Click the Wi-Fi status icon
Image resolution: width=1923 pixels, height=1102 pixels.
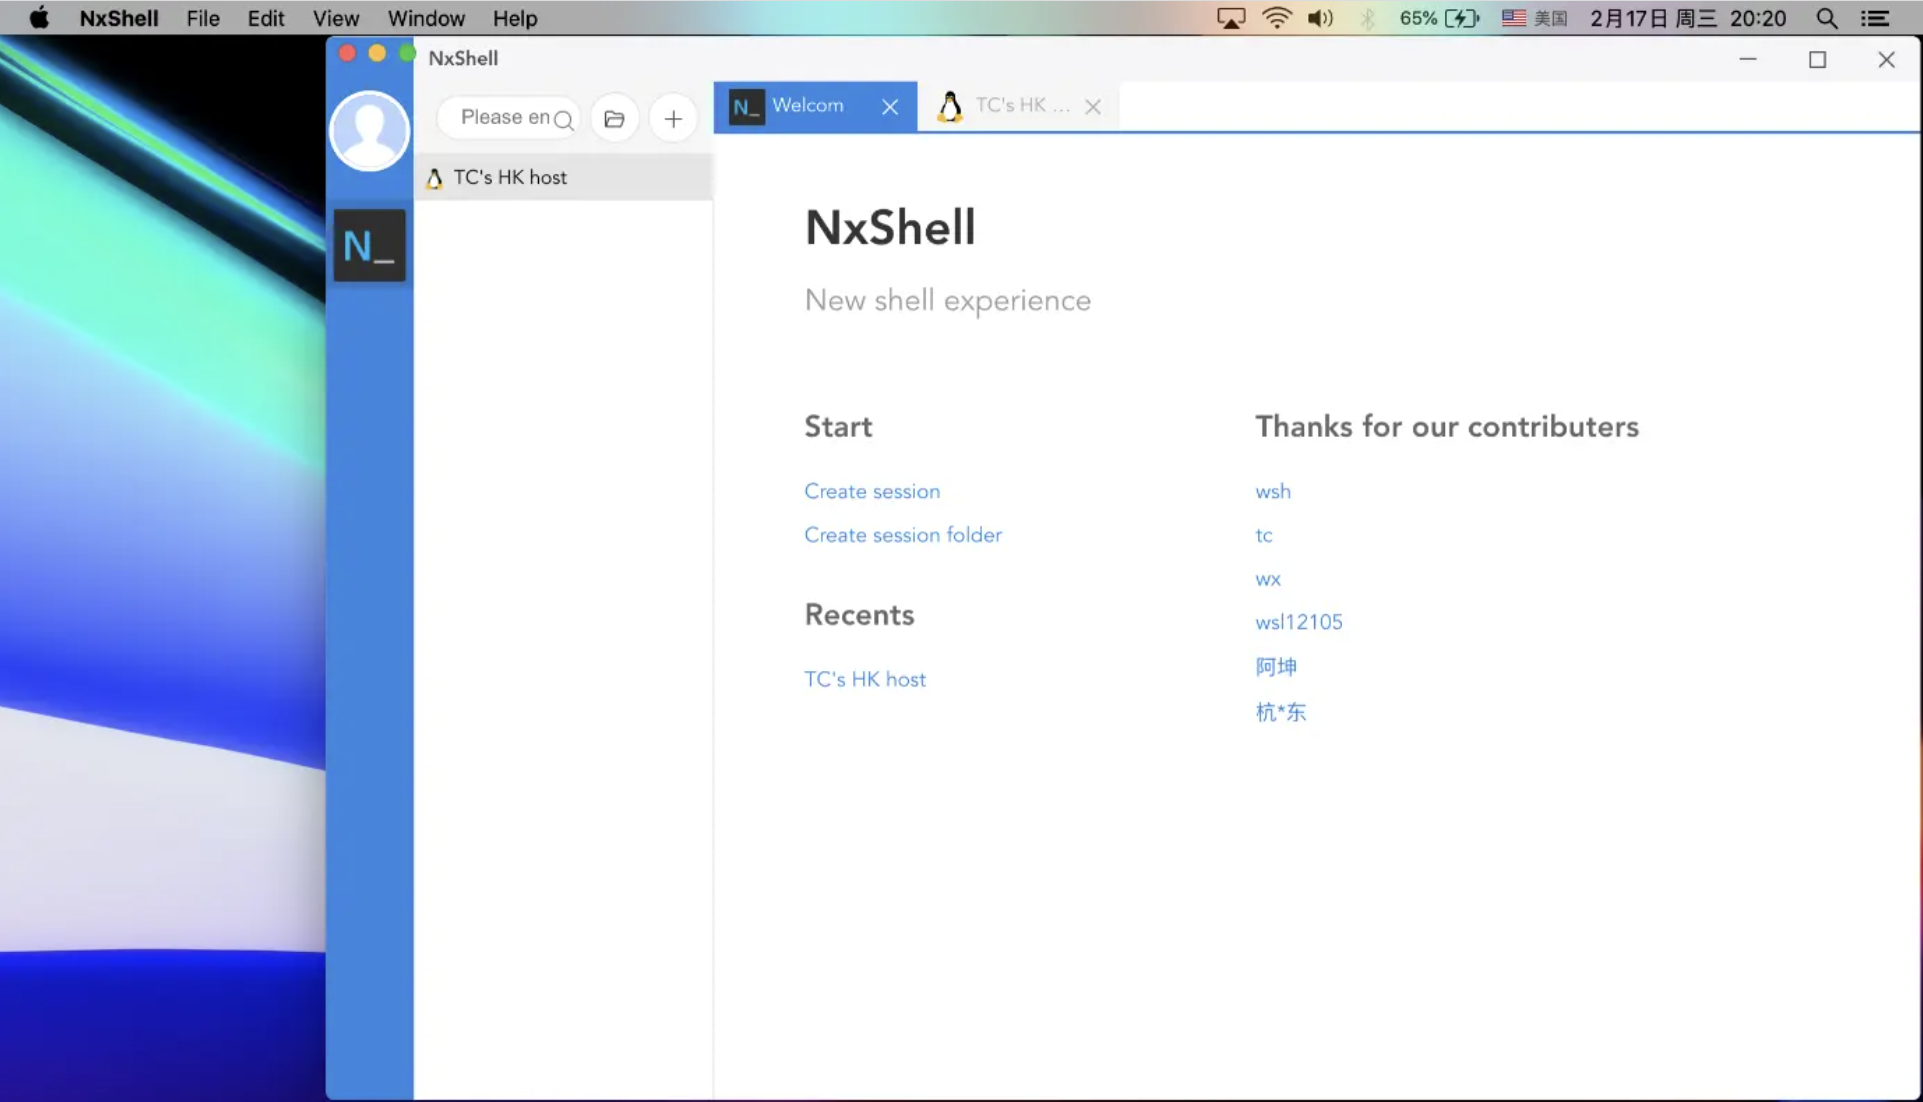(1276, 17)
